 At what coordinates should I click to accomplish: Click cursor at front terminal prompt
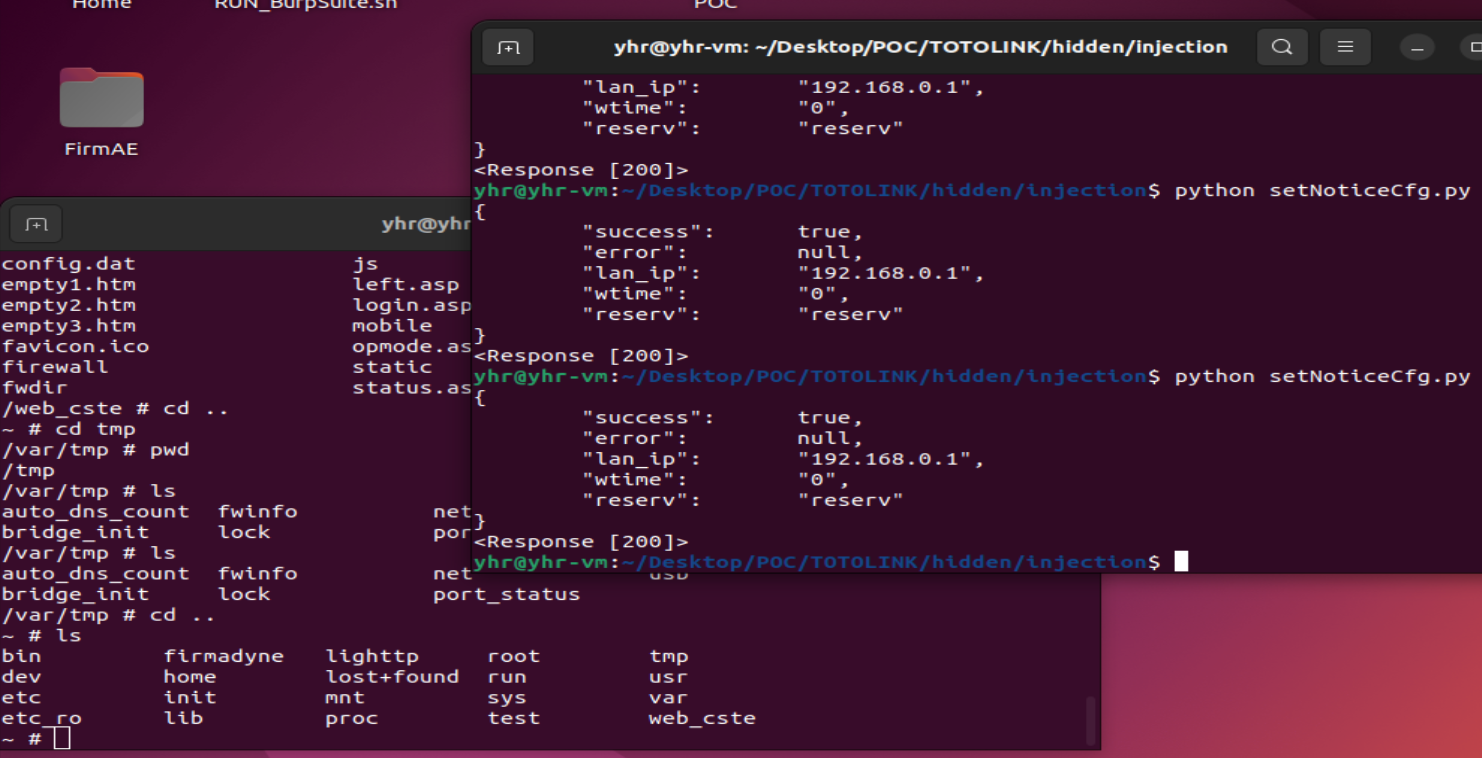tap(1181, 561)
